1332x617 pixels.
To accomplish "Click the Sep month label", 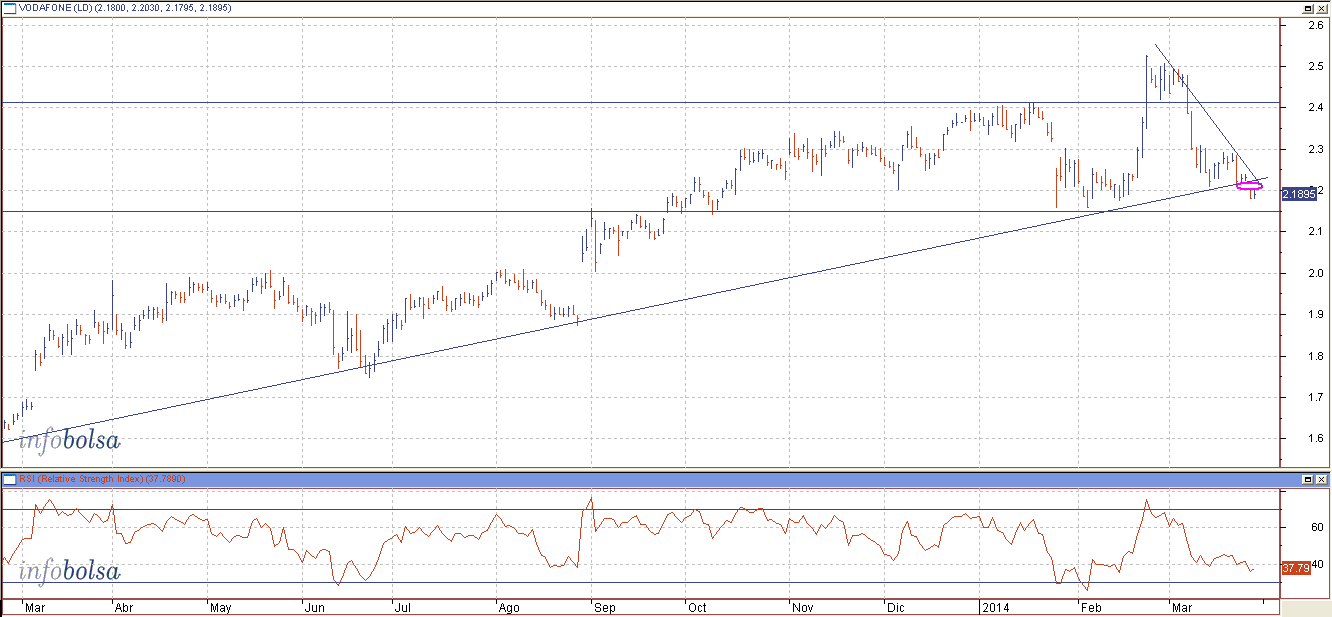I will (x=606, y=607).
